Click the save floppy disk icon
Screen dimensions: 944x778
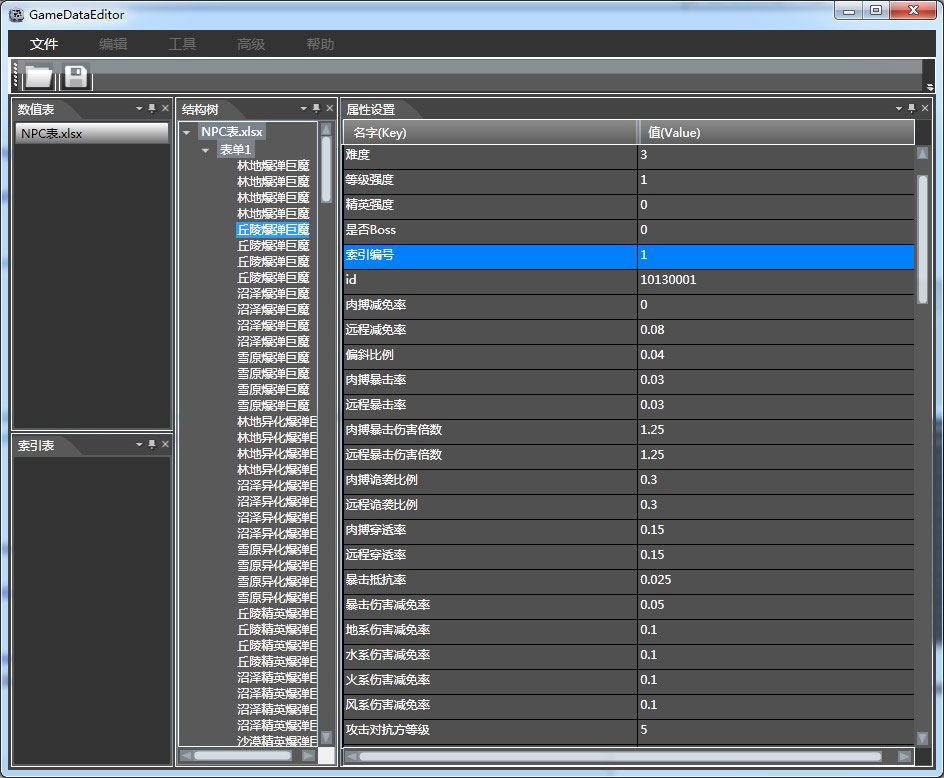[x=76, y=76]
